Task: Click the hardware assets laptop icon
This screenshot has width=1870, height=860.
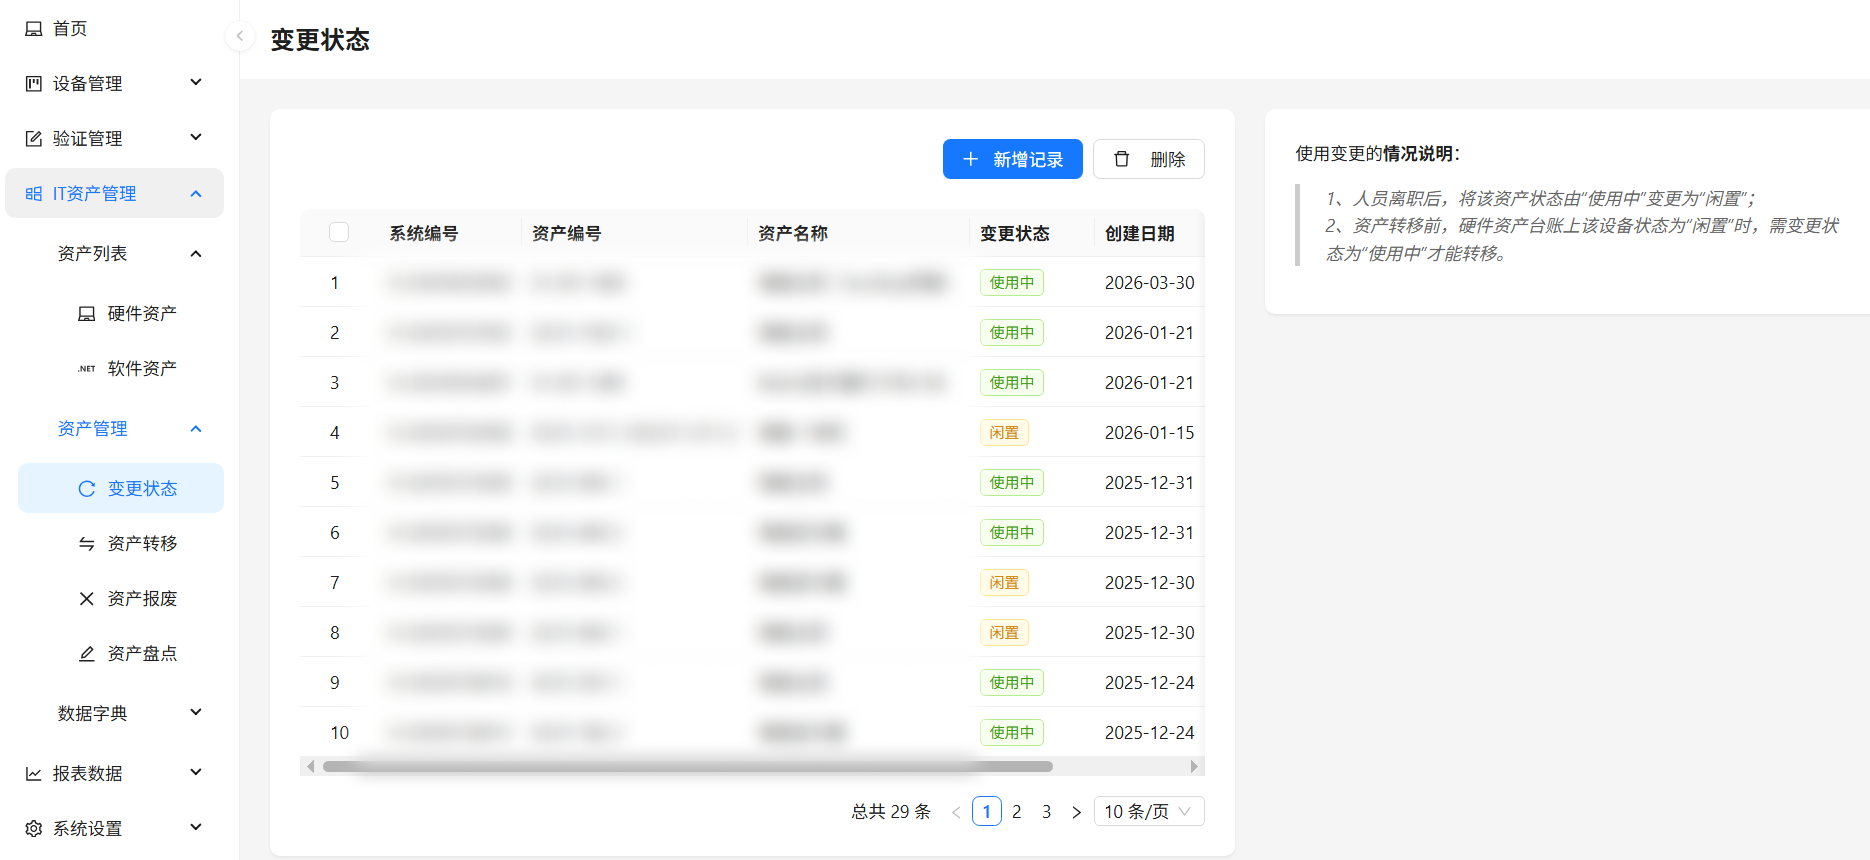Action: pyautogui.click(x=87, y=314)
